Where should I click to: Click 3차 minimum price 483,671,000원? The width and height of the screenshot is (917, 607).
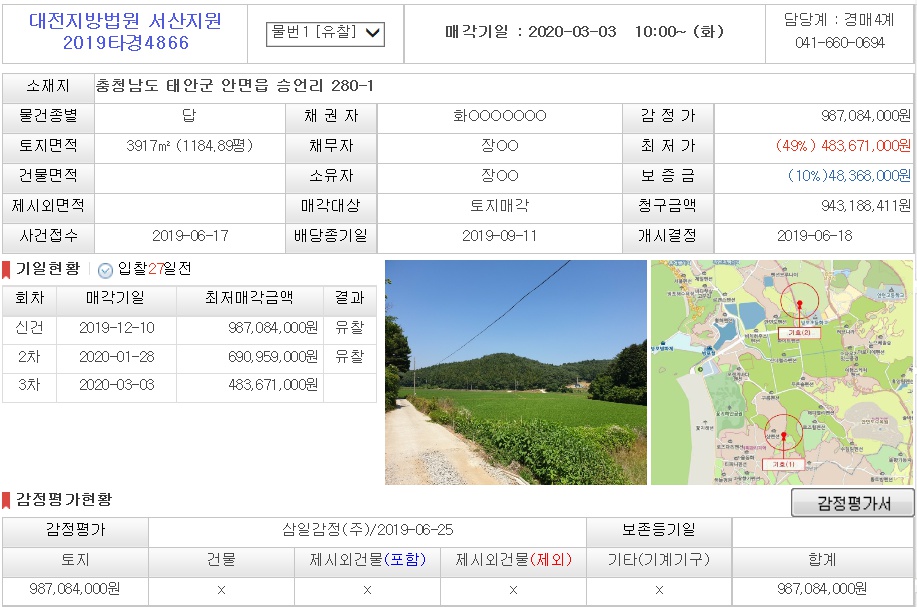pyautogui.click(x=273, y=385)
